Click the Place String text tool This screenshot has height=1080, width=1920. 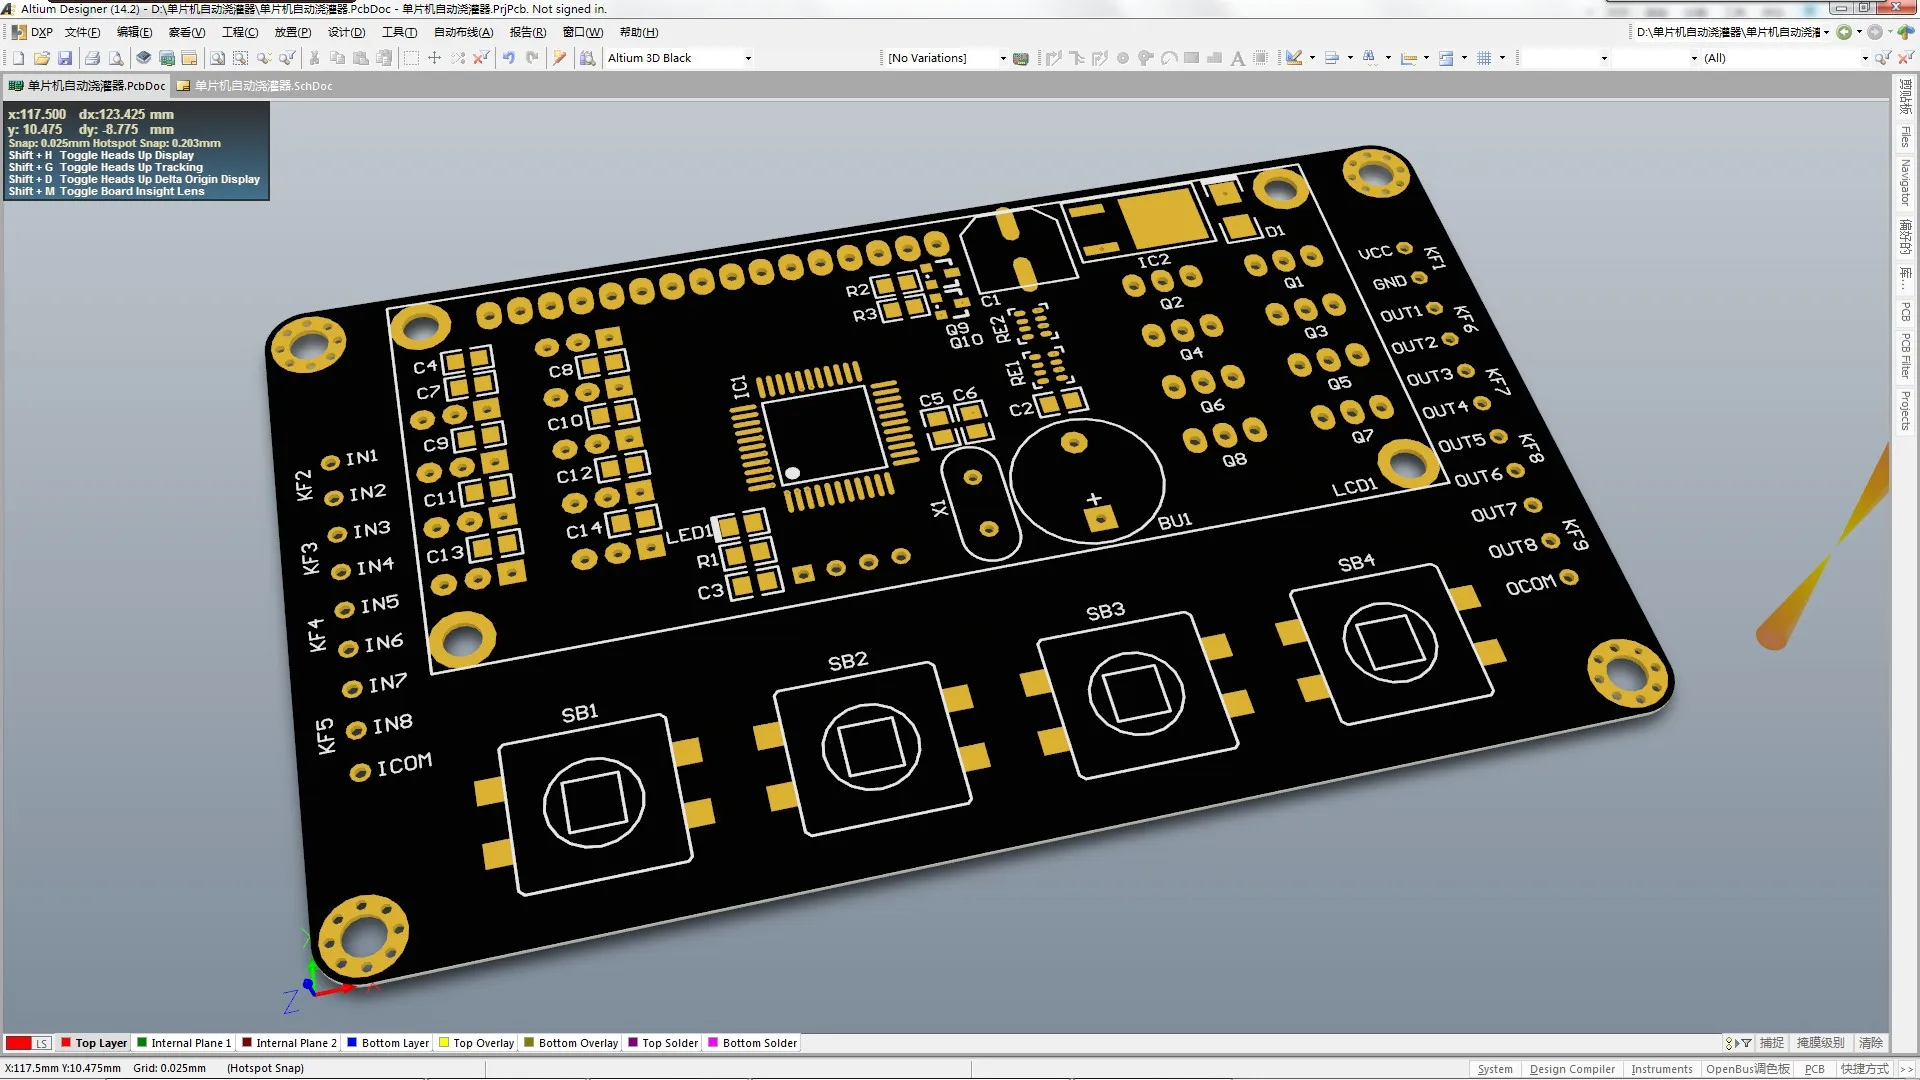[1237, 58]
